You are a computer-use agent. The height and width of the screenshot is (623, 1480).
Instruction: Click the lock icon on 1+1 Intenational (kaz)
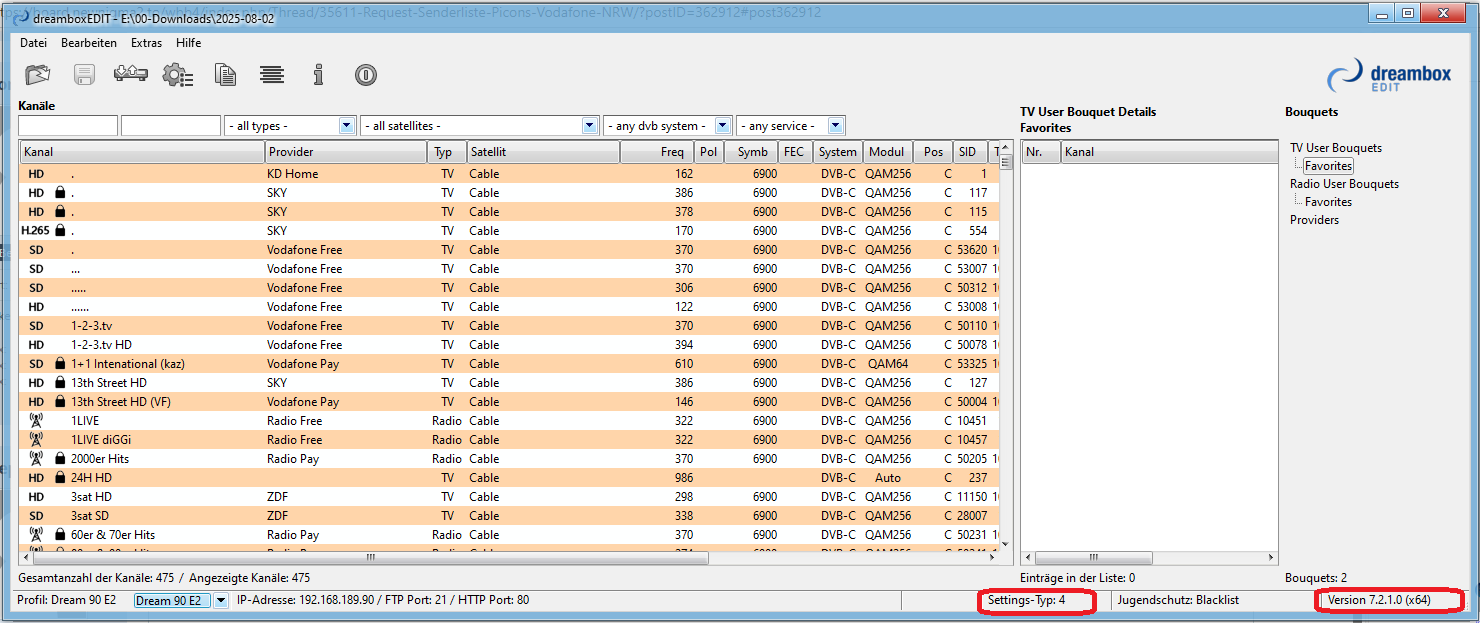(60, 364)
